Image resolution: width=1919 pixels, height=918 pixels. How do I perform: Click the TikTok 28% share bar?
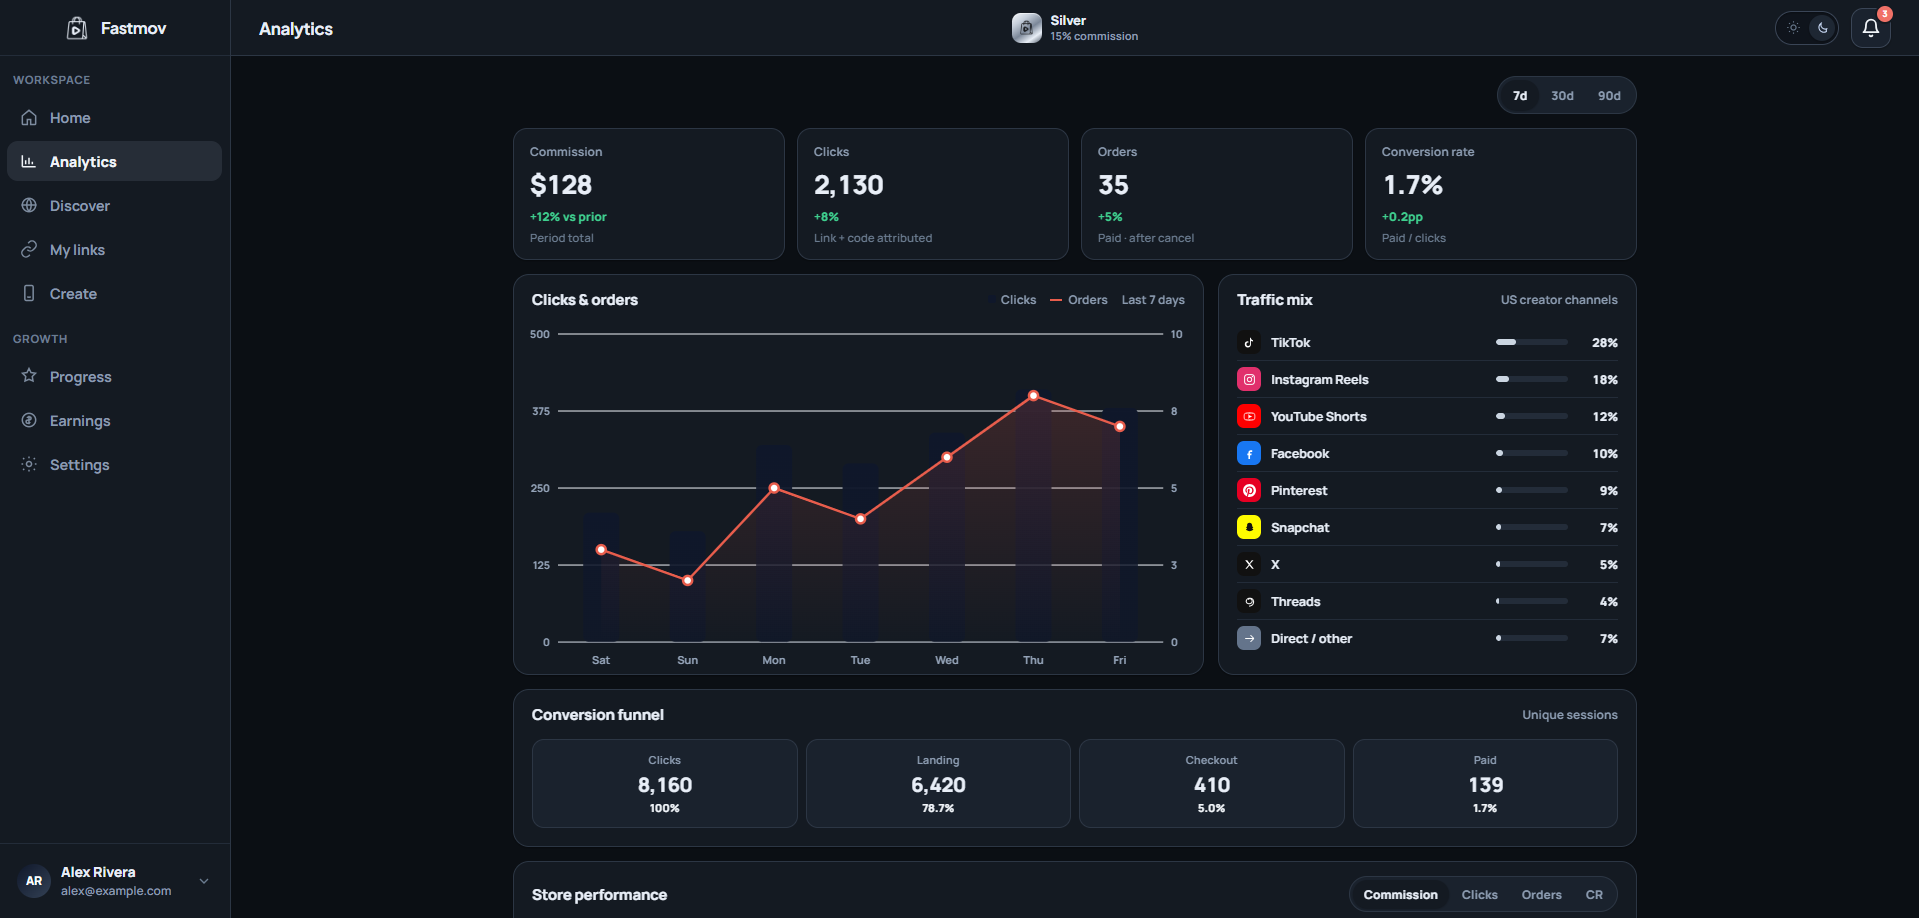[x=1532, y=342]
